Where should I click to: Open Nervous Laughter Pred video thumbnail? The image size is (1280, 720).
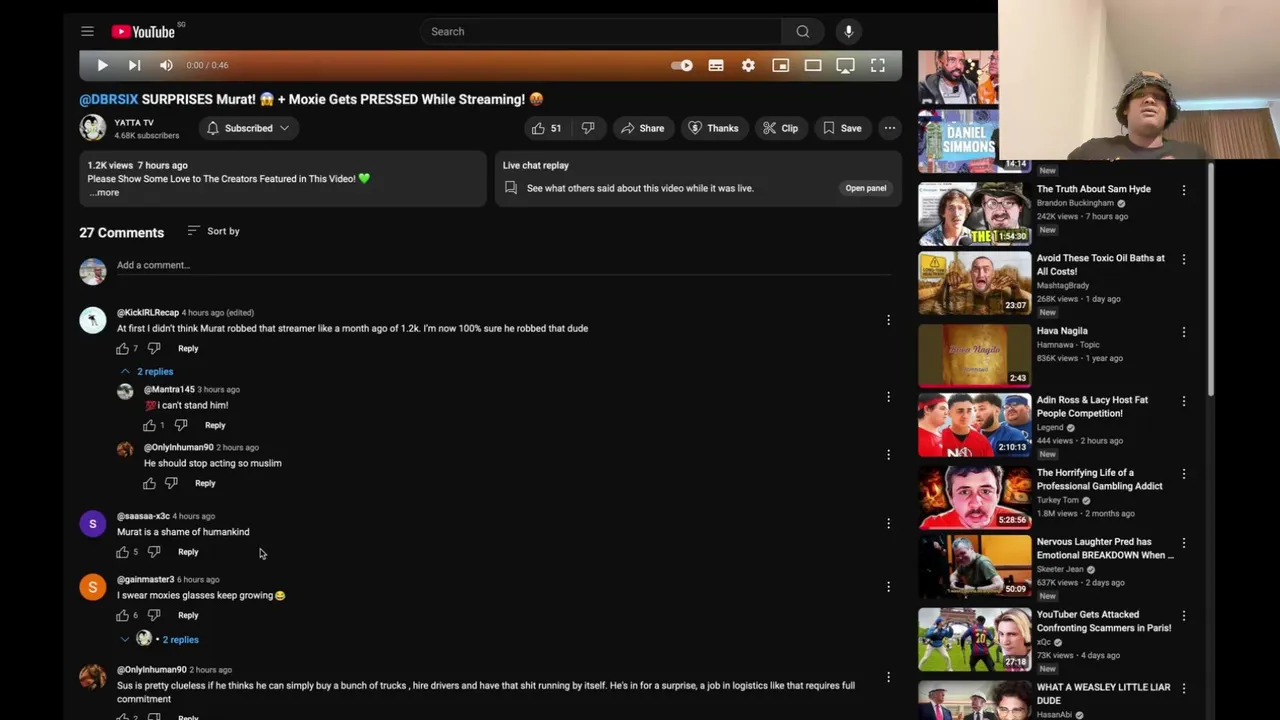point(974,565)
